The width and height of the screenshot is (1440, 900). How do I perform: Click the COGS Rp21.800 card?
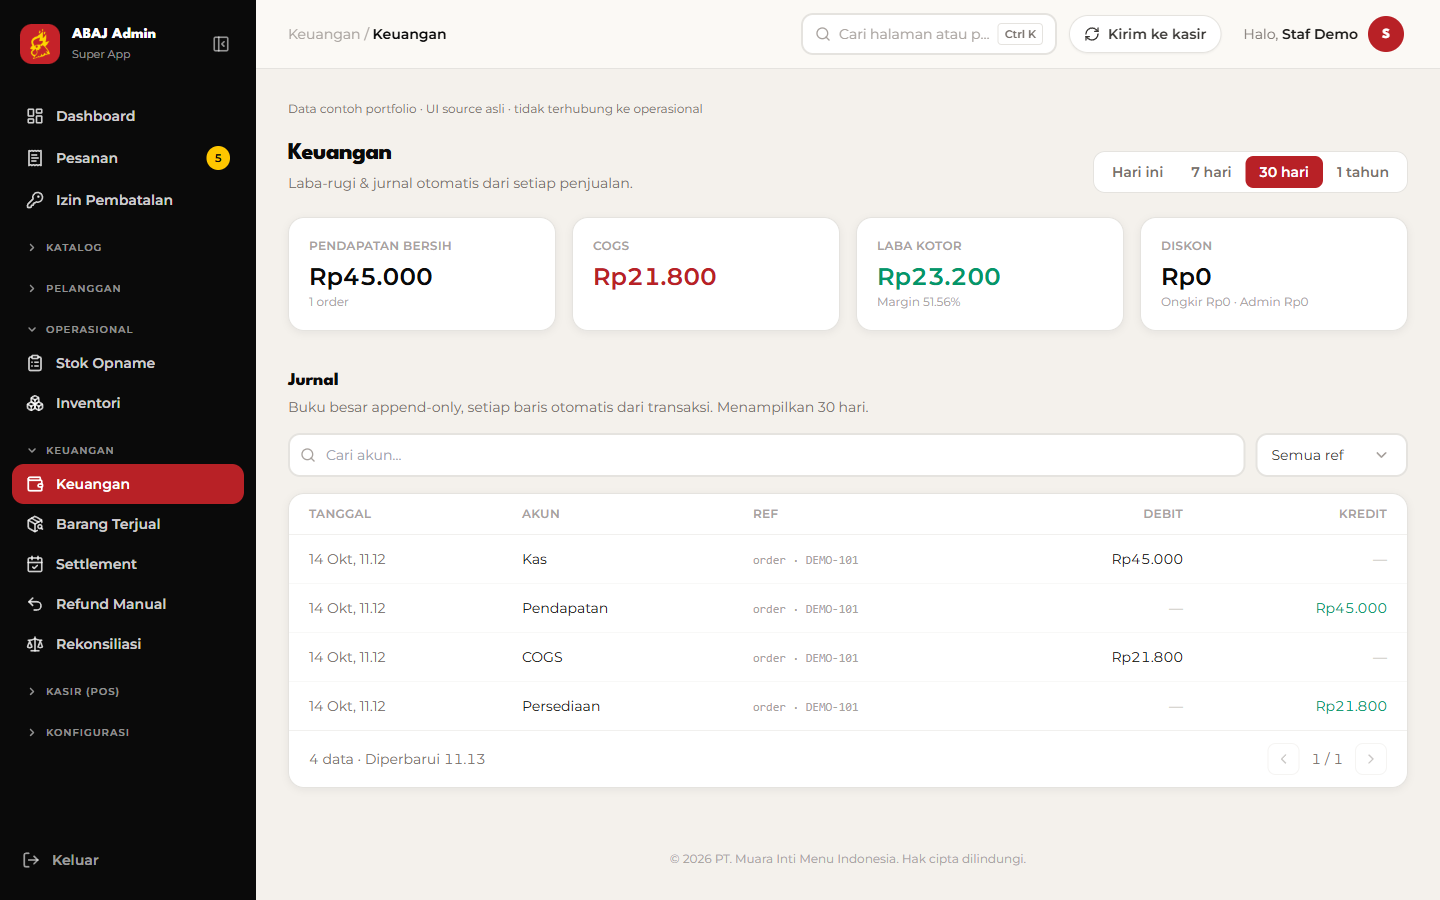pyautogui.click(x=706, y=274)
